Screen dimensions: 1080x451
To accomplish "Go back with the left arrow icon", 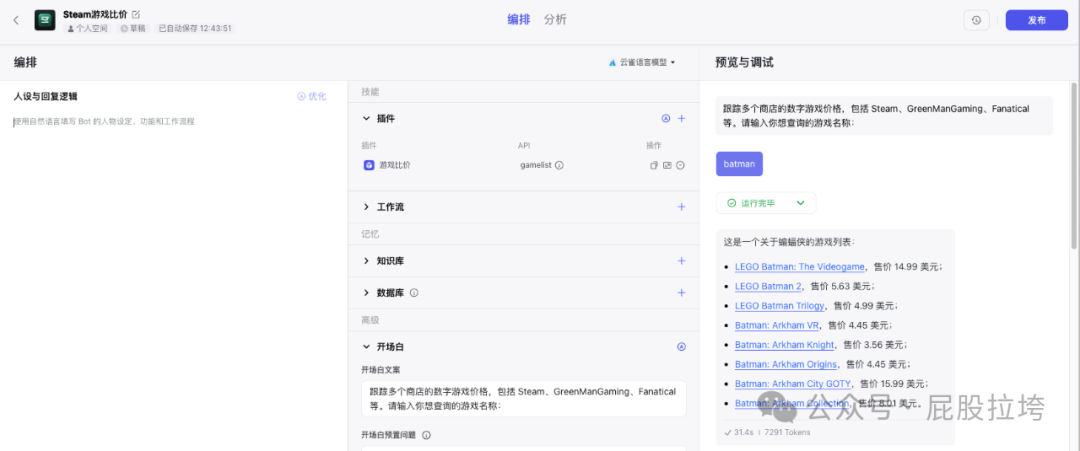I will coord(16,20).
